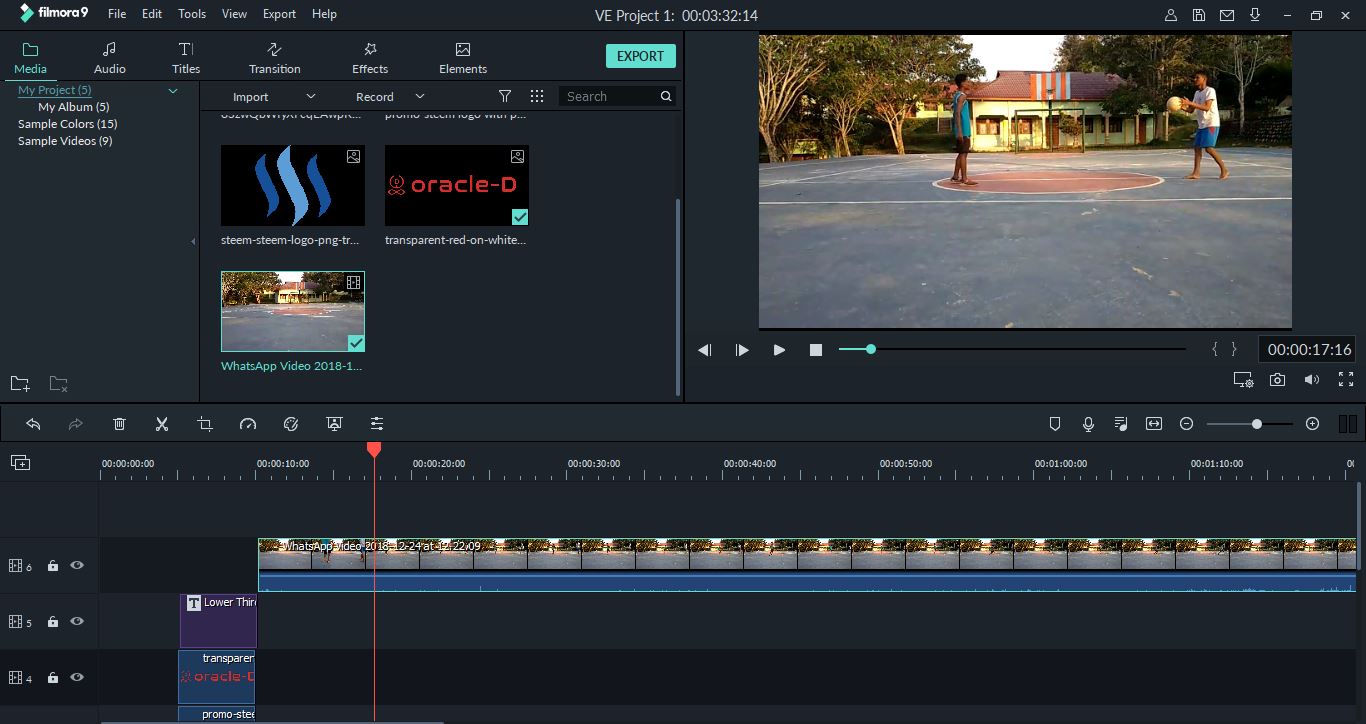Collapse the My Project folder chevron
The width and height of the screenshot is (1366, 724).
173,91
